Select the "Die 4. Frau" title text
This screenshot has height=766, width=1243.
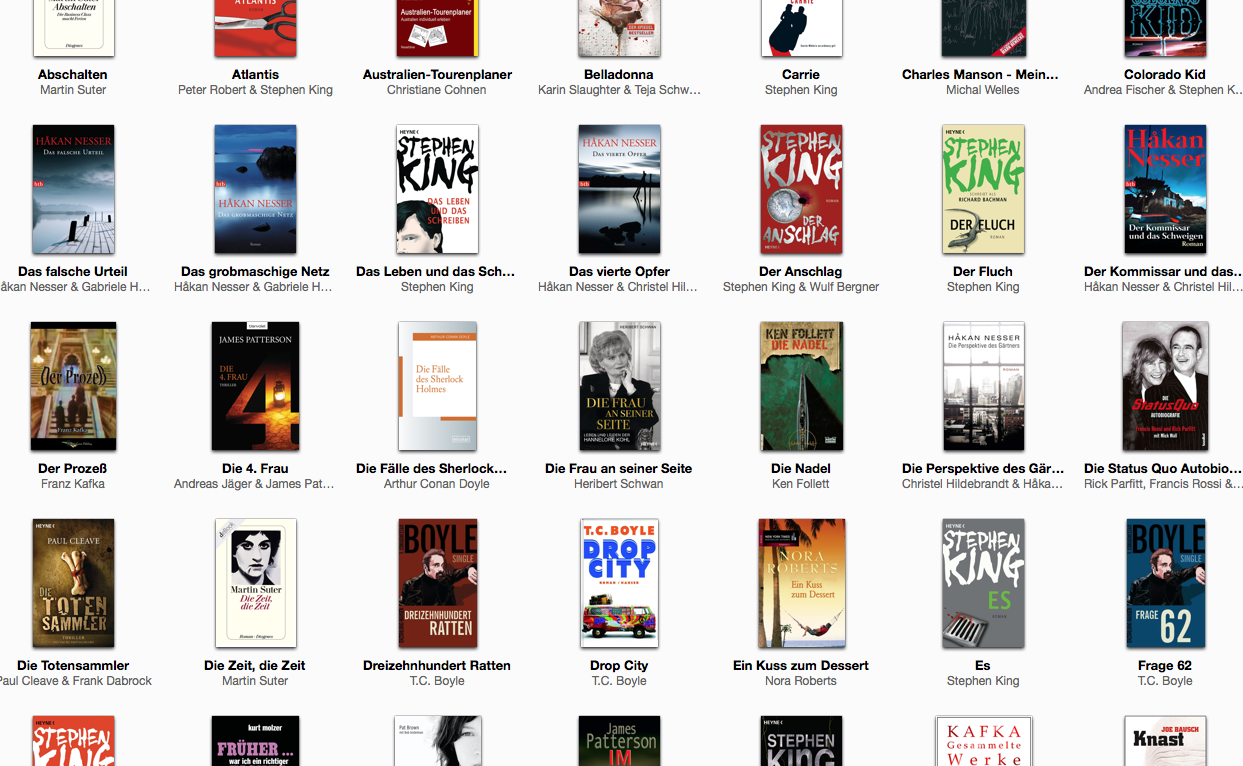click(255, 468)
